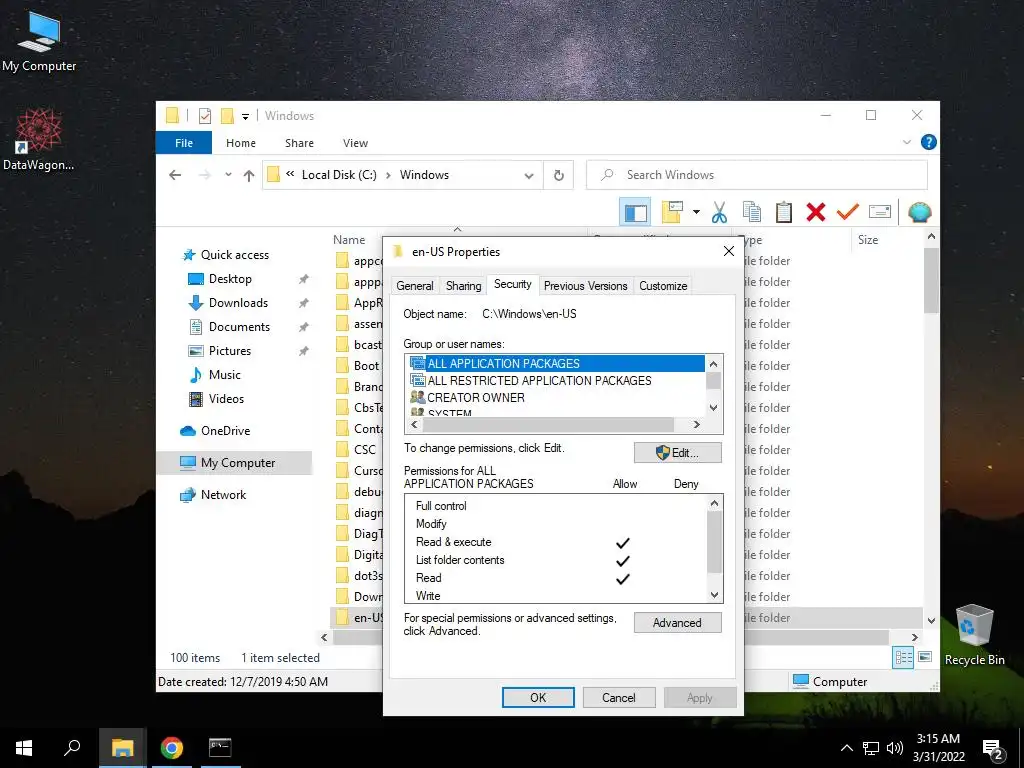Open the folder options dropdown arrow
This screenshot has width=1024, height=768.
[x=696, y=212]
